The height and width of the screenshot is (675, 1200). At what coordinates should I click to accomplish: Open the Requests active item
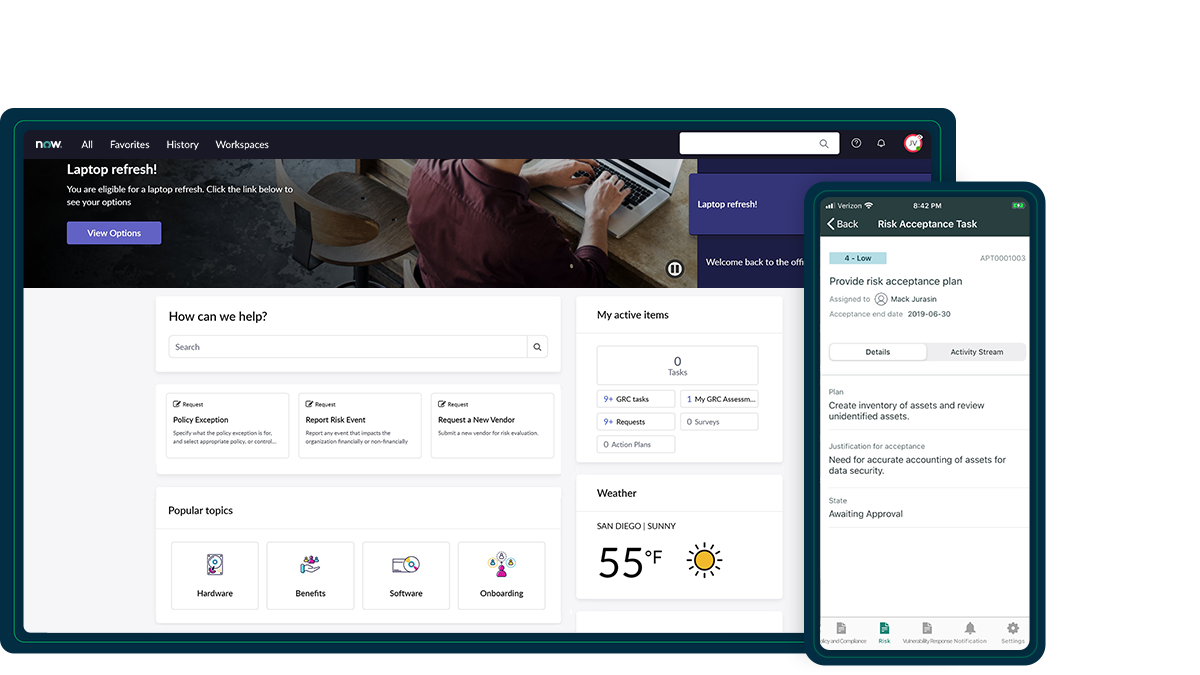click(x=636, y=422)
